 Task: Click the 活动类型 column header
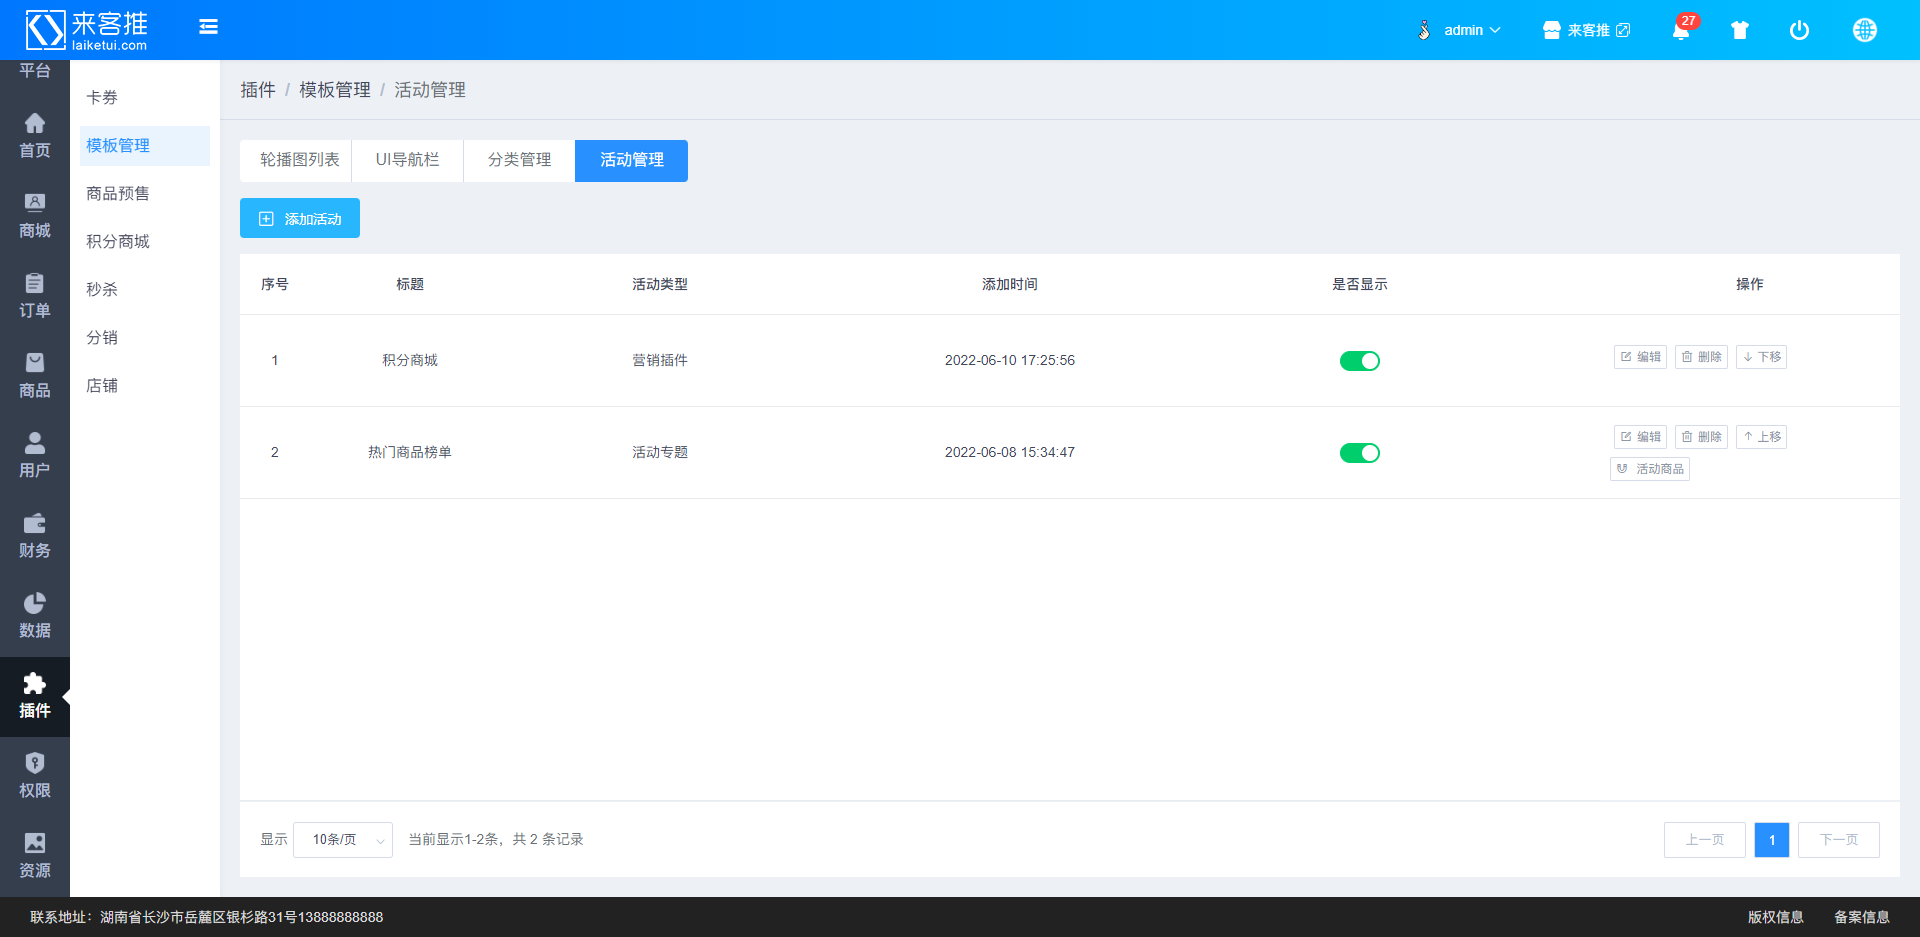coord(660,285)
